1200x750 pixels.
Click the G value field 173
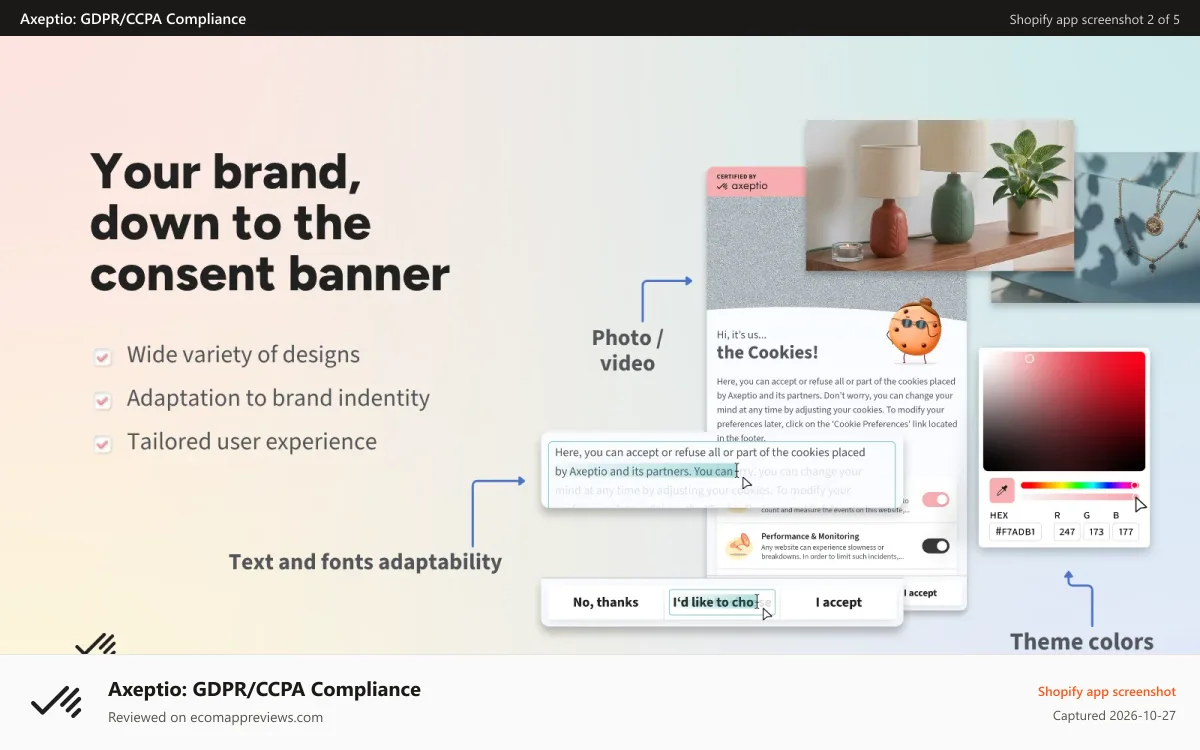(1097, 532)
